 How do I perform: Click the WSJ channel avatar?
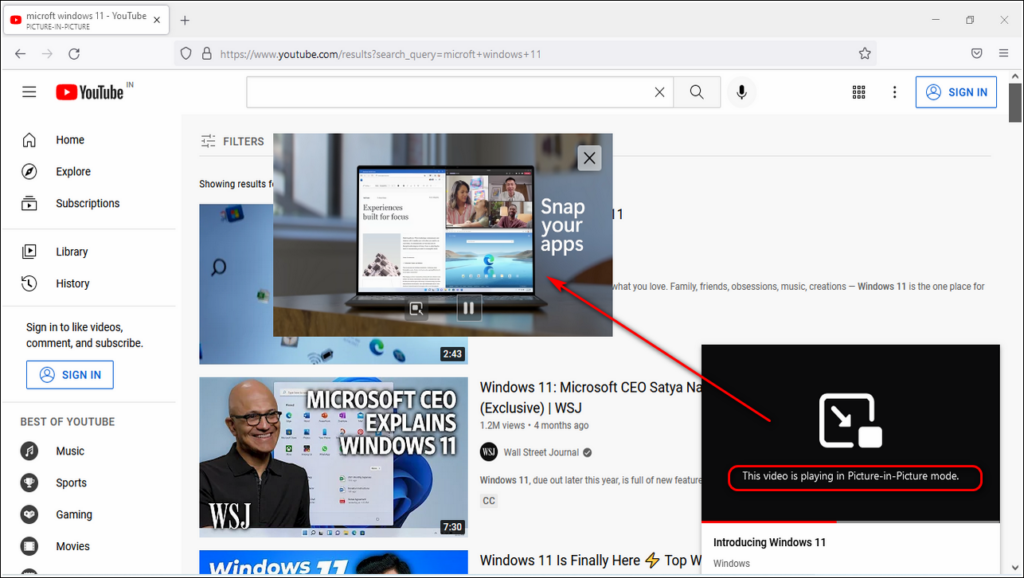click(488, 452)
